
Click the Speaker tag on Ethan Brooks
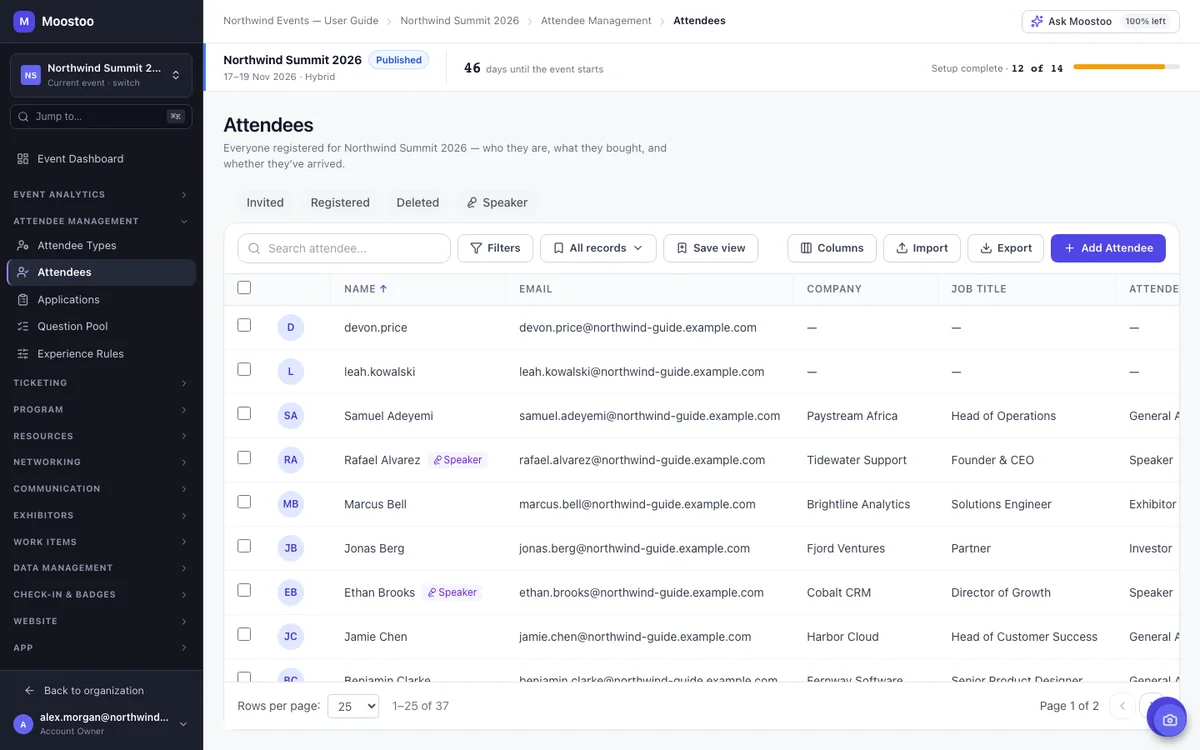pos(452,592)
